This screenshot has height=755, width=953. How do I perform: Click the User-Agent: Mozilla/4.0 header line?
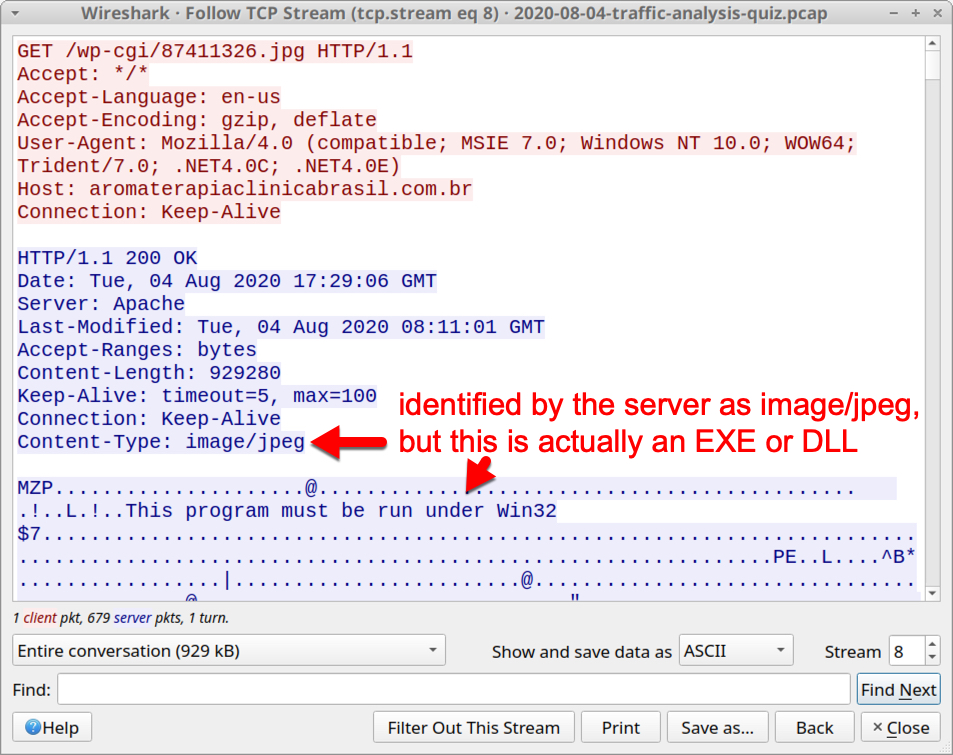coord(436,143)
